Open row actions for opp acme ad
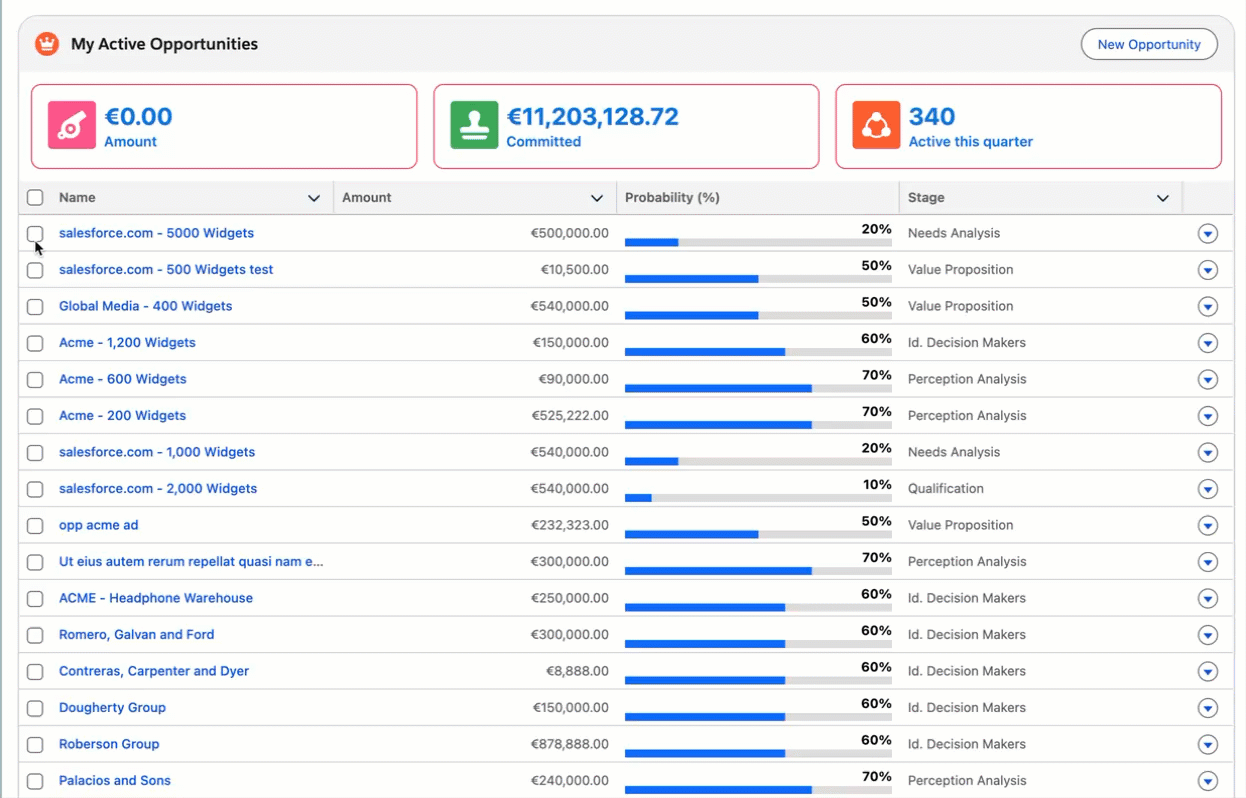 [x=1207, y=525]
